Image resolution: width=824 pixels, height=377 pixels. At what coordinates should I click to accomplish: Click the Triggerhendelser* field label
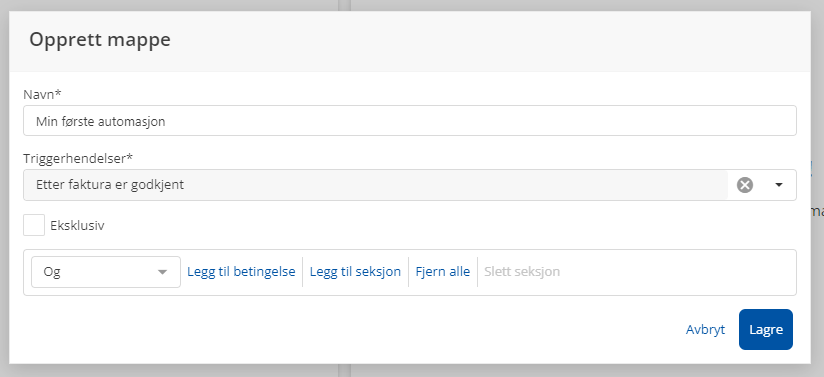(x=78, y=158)
